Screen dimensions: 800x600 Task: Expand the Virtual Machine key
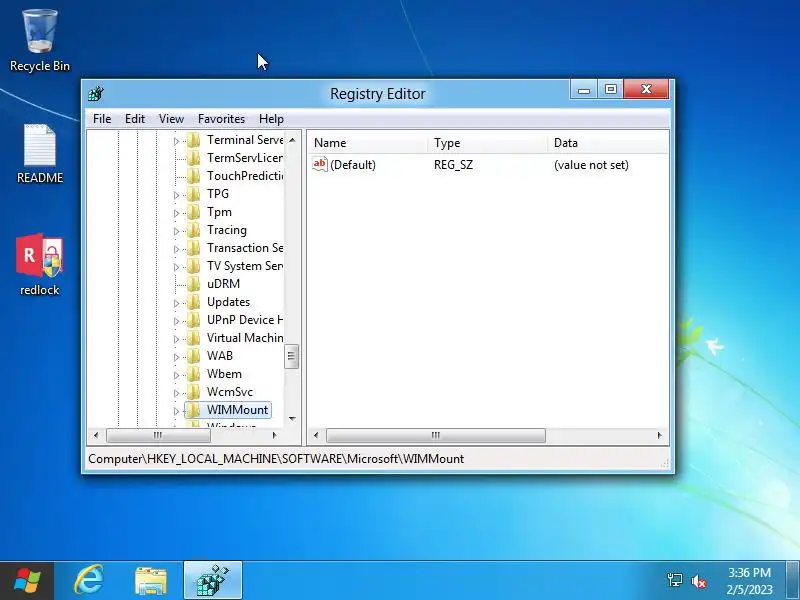point(177,339)
